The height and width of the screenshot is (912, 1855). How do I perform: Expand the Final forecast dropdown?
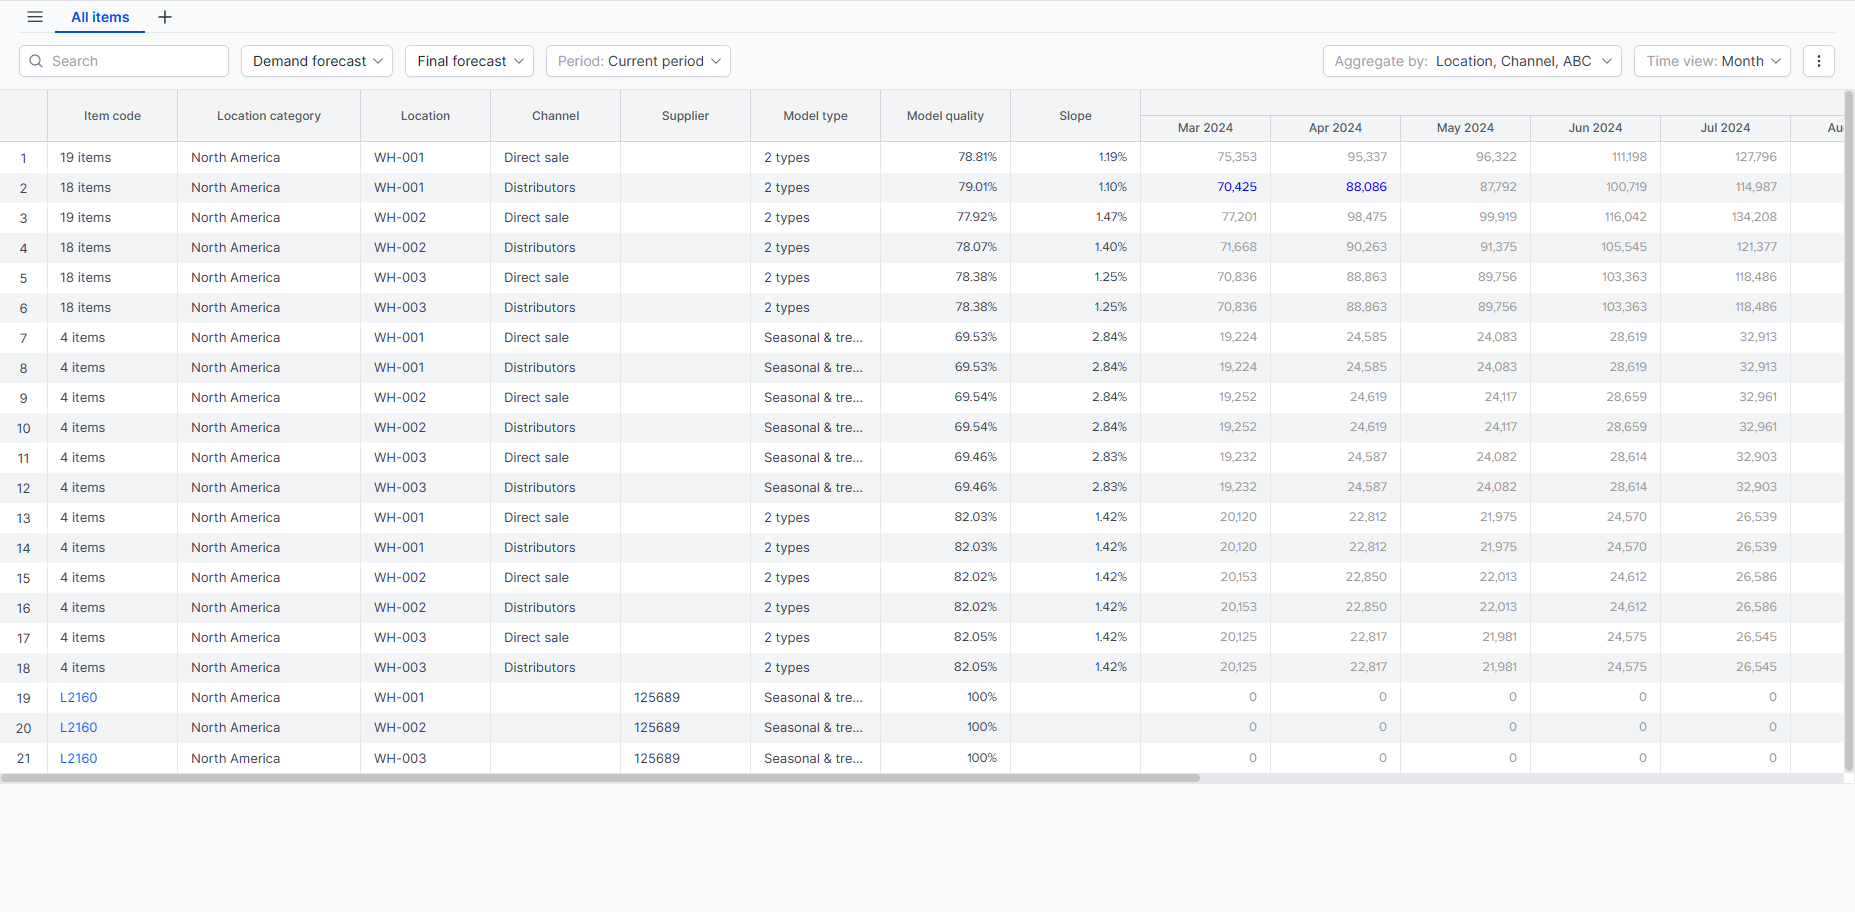[470, 61]
